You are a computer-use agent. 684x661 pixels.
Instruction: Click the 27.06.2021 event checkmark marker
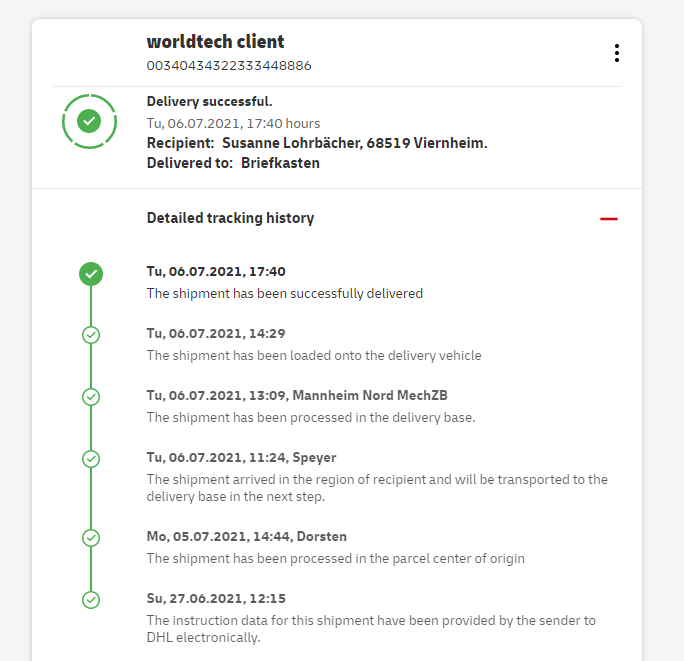tap(91, 600)
